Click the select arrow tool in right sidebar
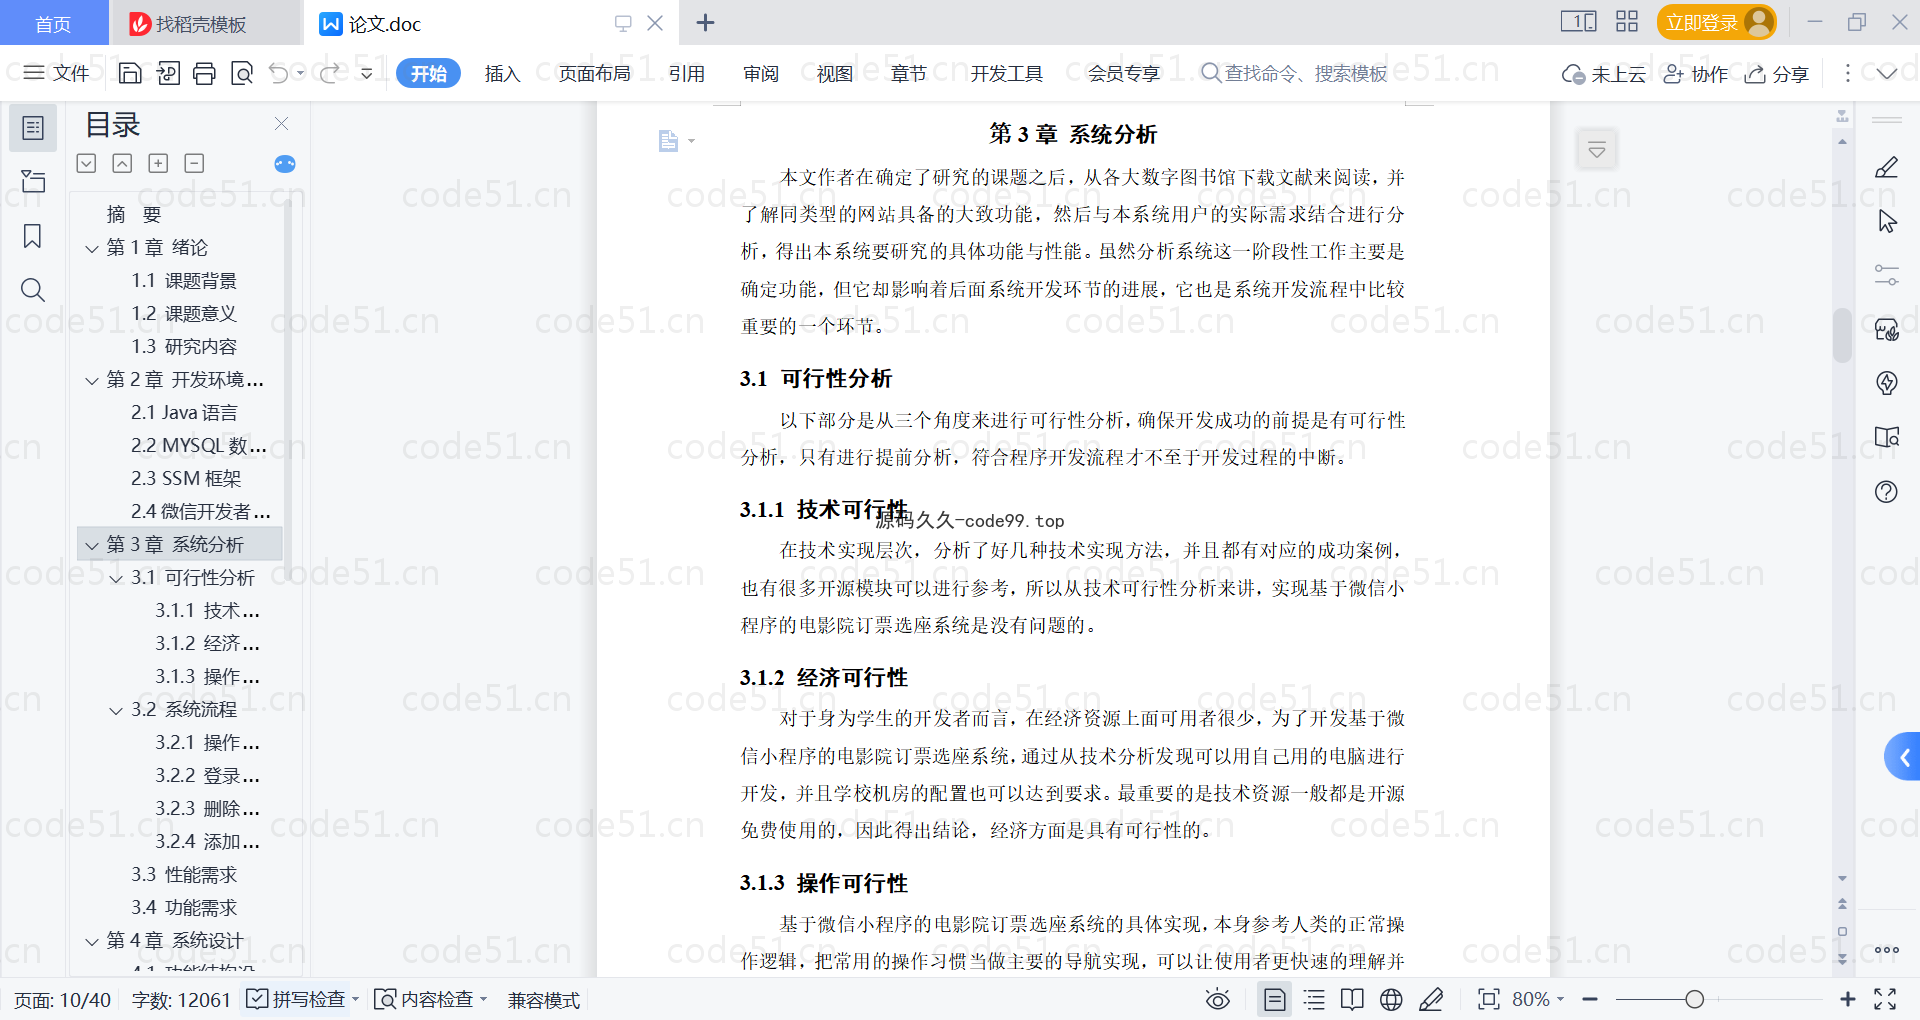This screenshot has width=1920, height=1020. pos(1886,221)
